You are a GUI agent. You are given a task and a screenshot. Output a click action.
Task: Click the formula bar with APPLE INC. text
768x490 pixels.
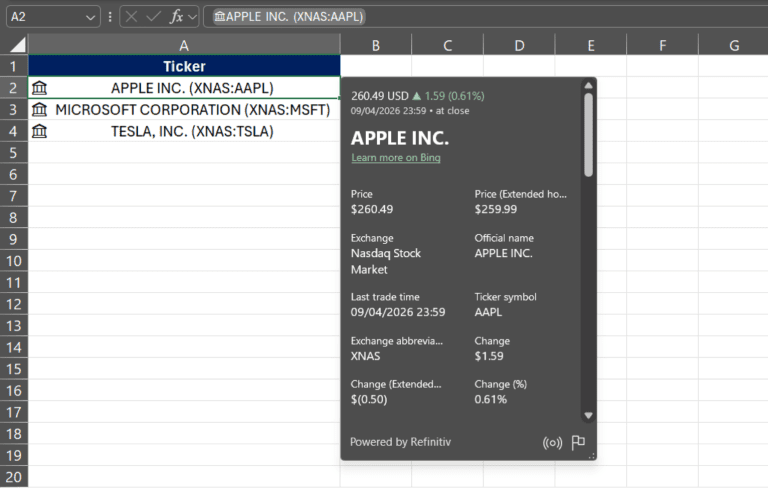485,17
